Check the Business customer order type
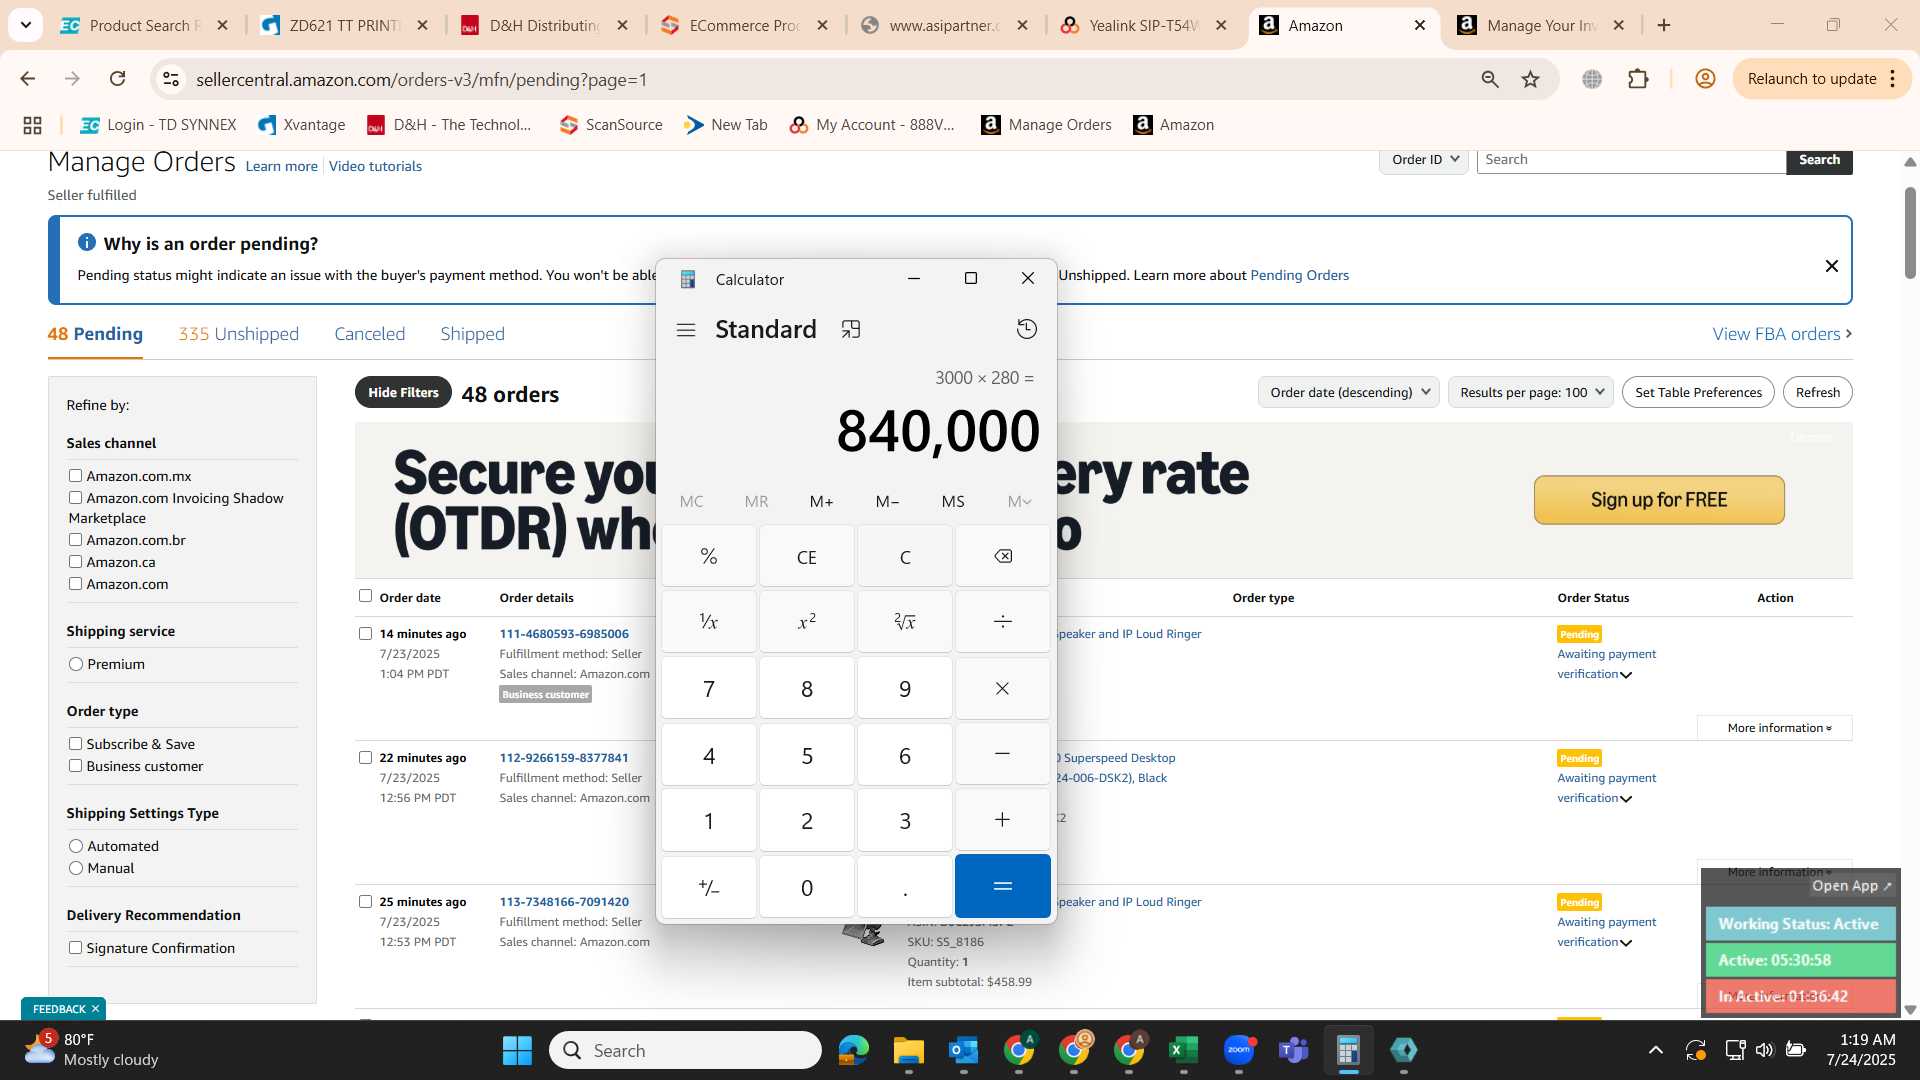1920x1080 pixels. pyautogui.click(x=75, y=766)
